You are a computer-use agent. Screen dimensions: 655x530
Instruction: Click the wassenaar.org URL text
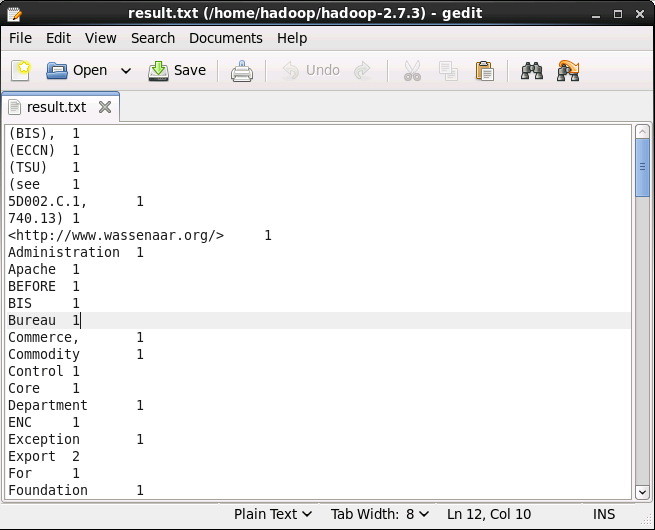click(x=116, y=236)
